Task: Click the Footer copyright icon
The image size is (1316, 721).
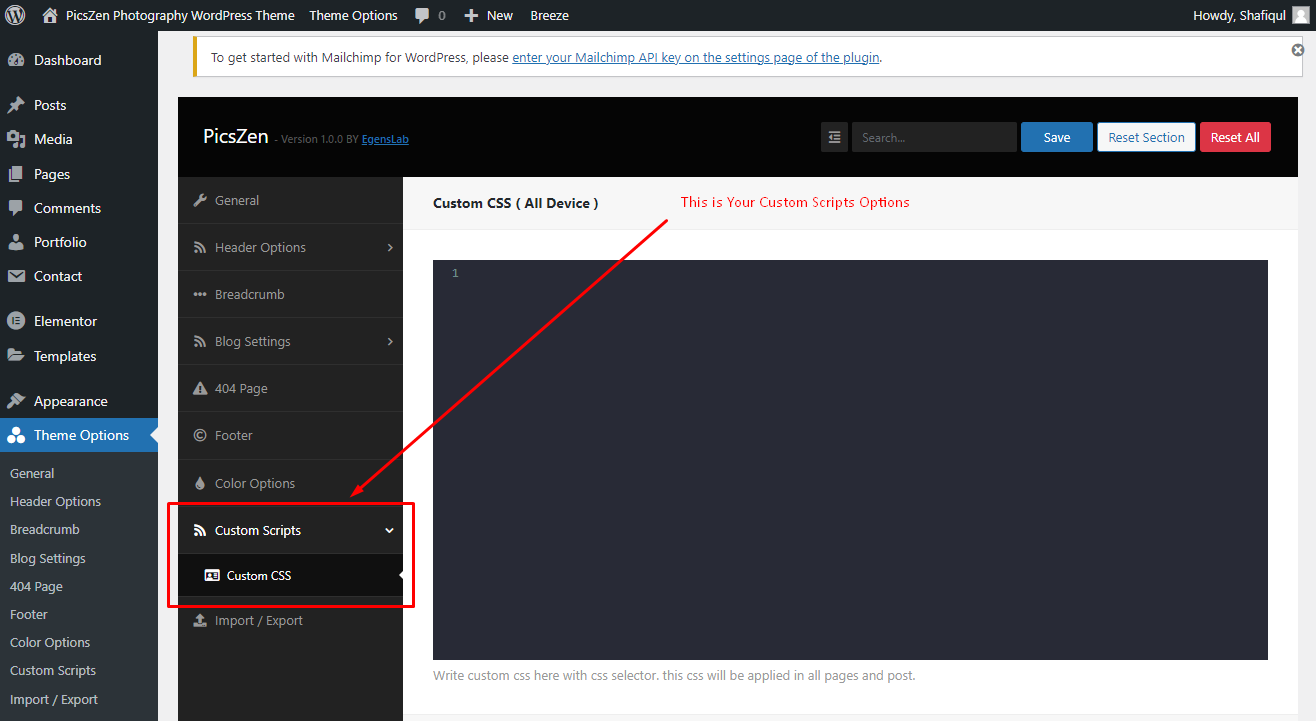Action: tap(199, 435)
